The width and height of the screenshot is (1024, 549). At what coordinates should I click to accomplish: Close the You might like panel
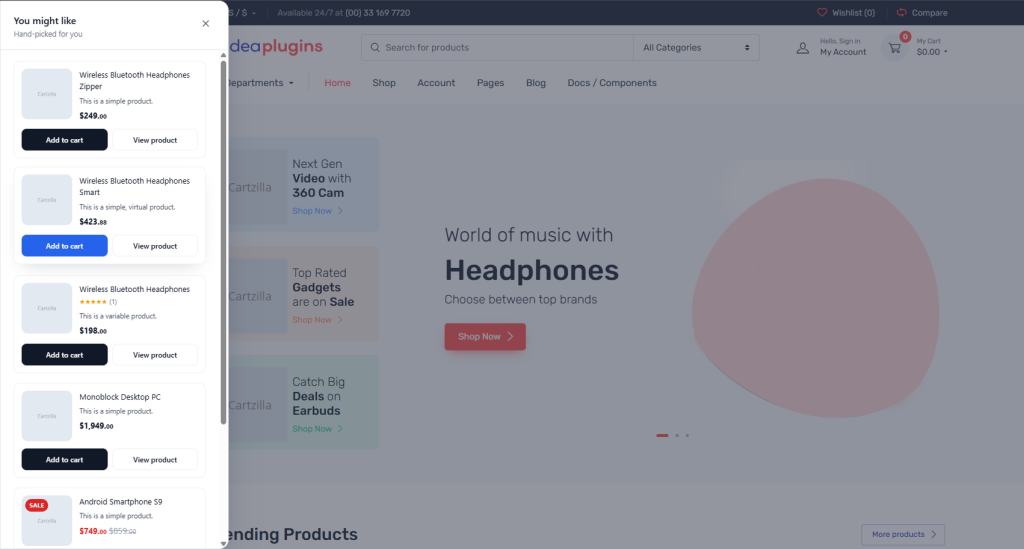206,24
